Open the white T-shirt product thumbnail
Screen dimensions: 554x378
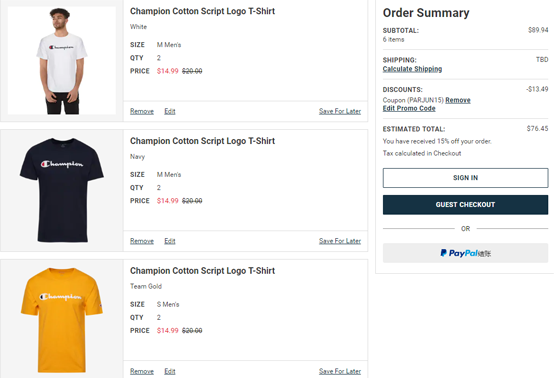coord(62,60)
